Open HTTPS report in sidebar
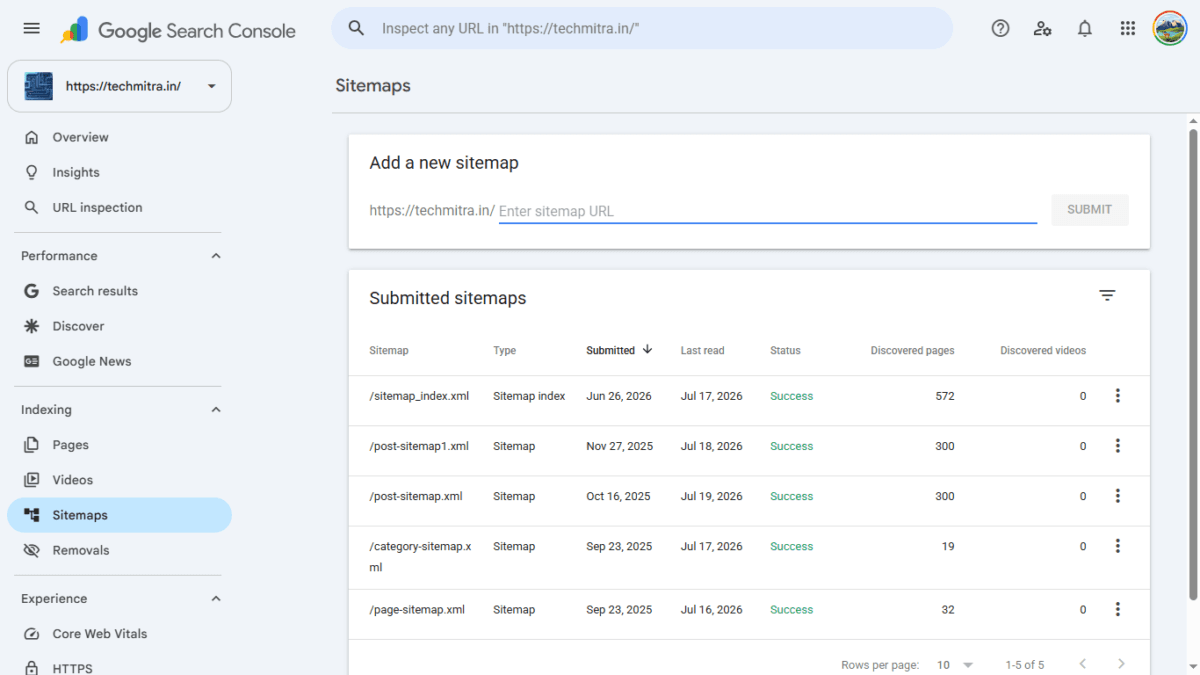 (x=119, y=666)
